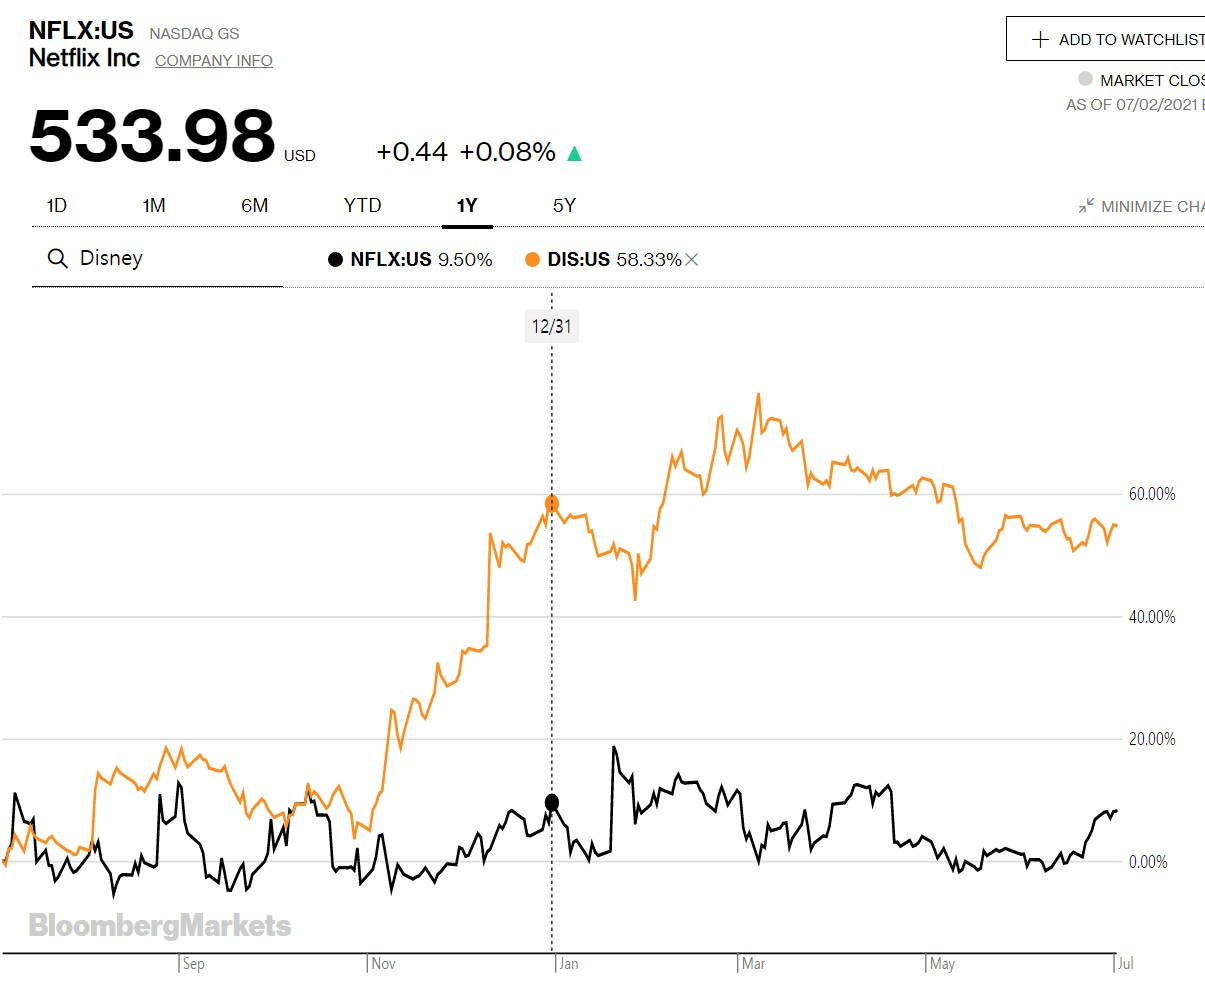Click the minimize chart arrows icon
The width and height of the screenshot is (1205, 986).
(x=1086, y=206)
